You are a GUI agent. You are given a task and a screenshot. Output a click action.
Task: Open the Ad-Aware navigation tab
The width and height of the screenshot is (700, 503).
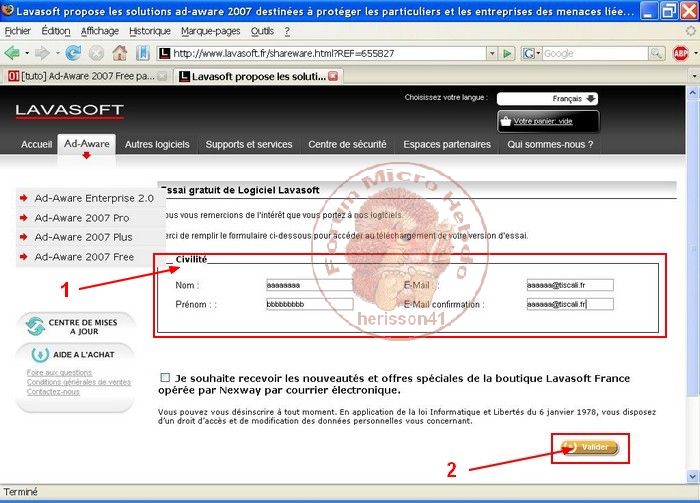click(87, 144)
